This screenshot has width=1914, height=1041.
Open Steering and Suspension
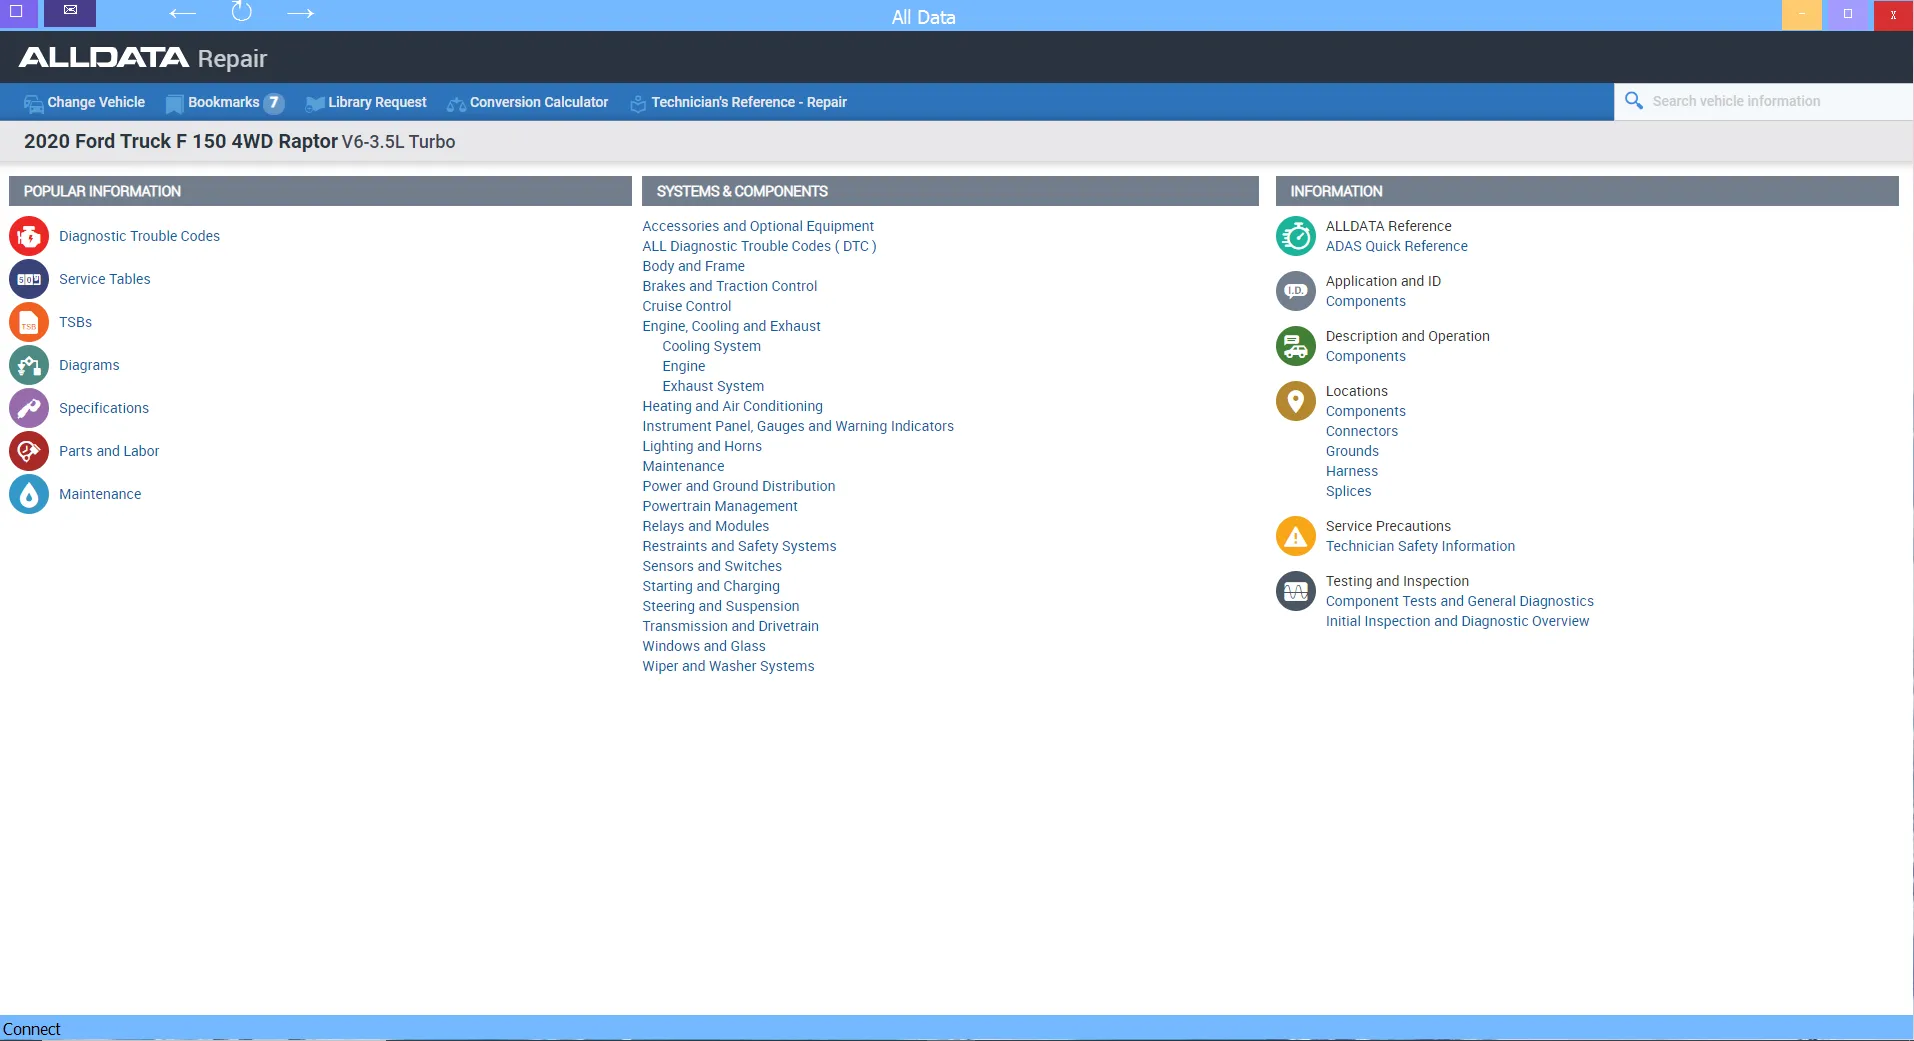pyautogui.click(x=720, y=606)
